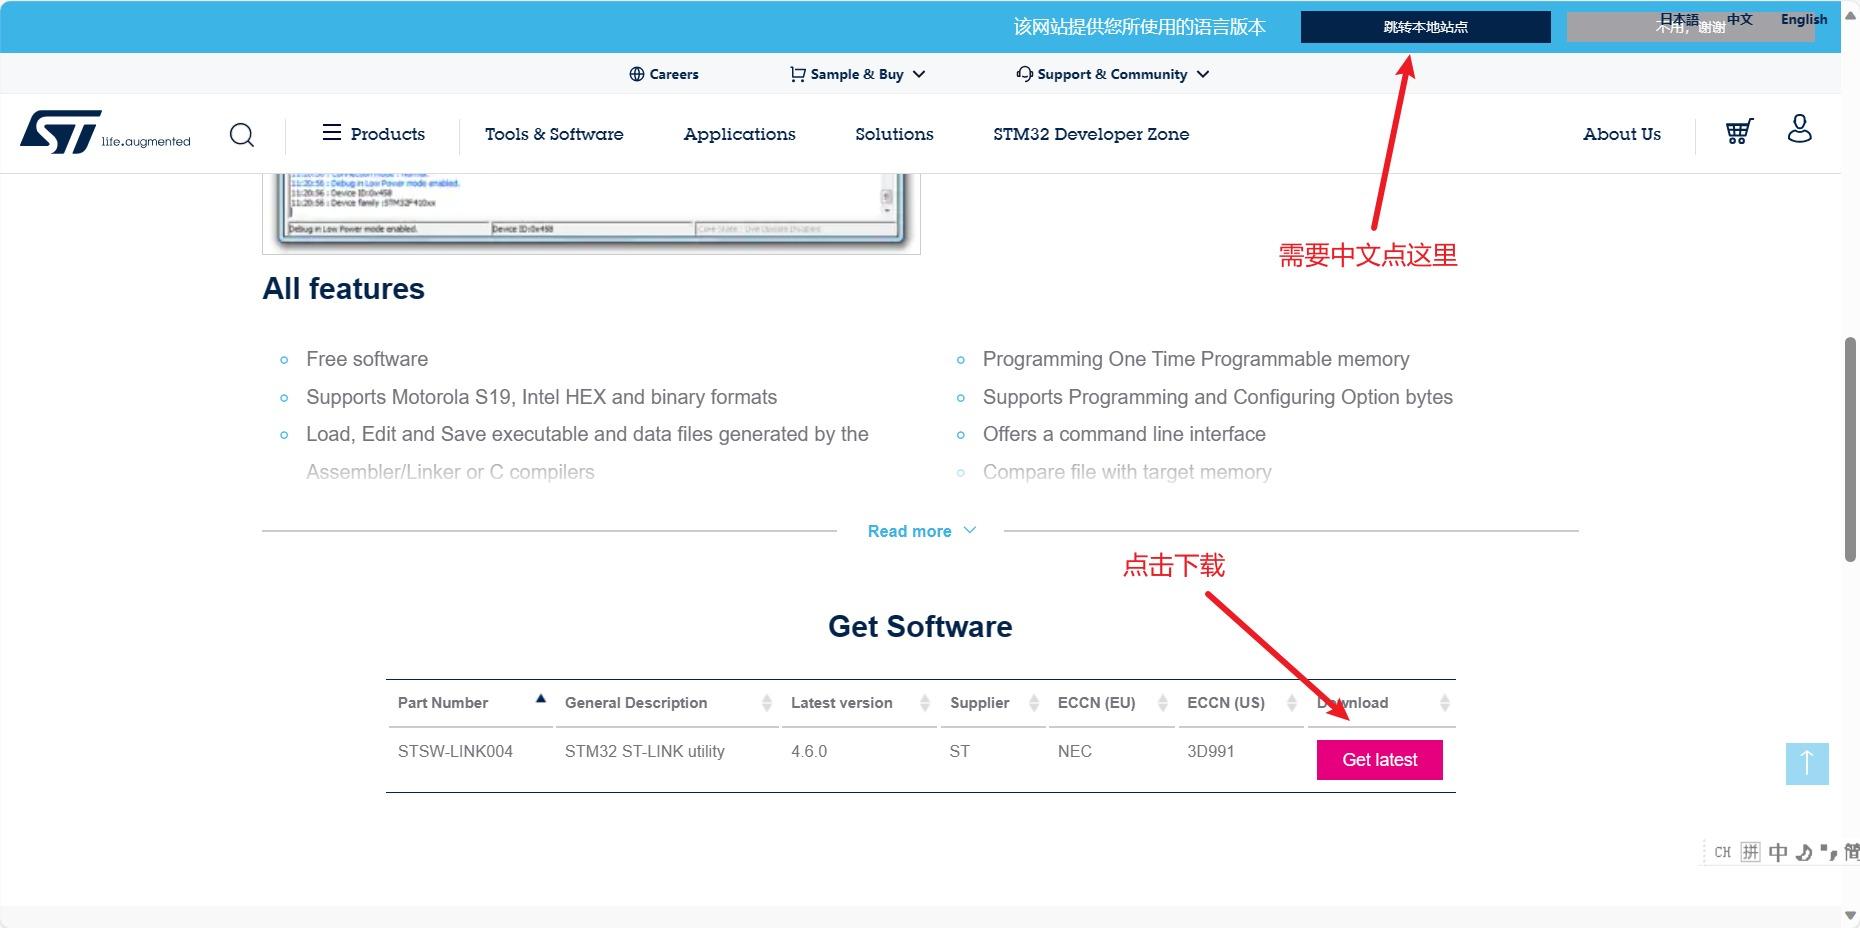
Task: Open the site search magnifier icon
Action: click(x=242, y=134)
